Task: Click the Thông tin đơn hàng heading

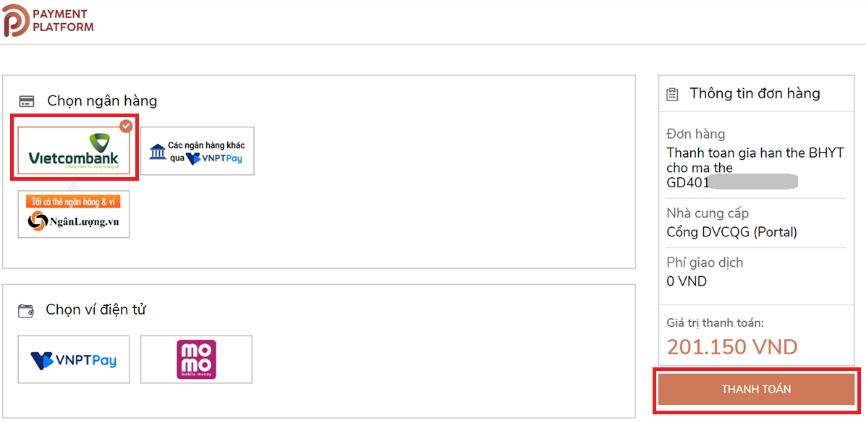Action: 754,94
